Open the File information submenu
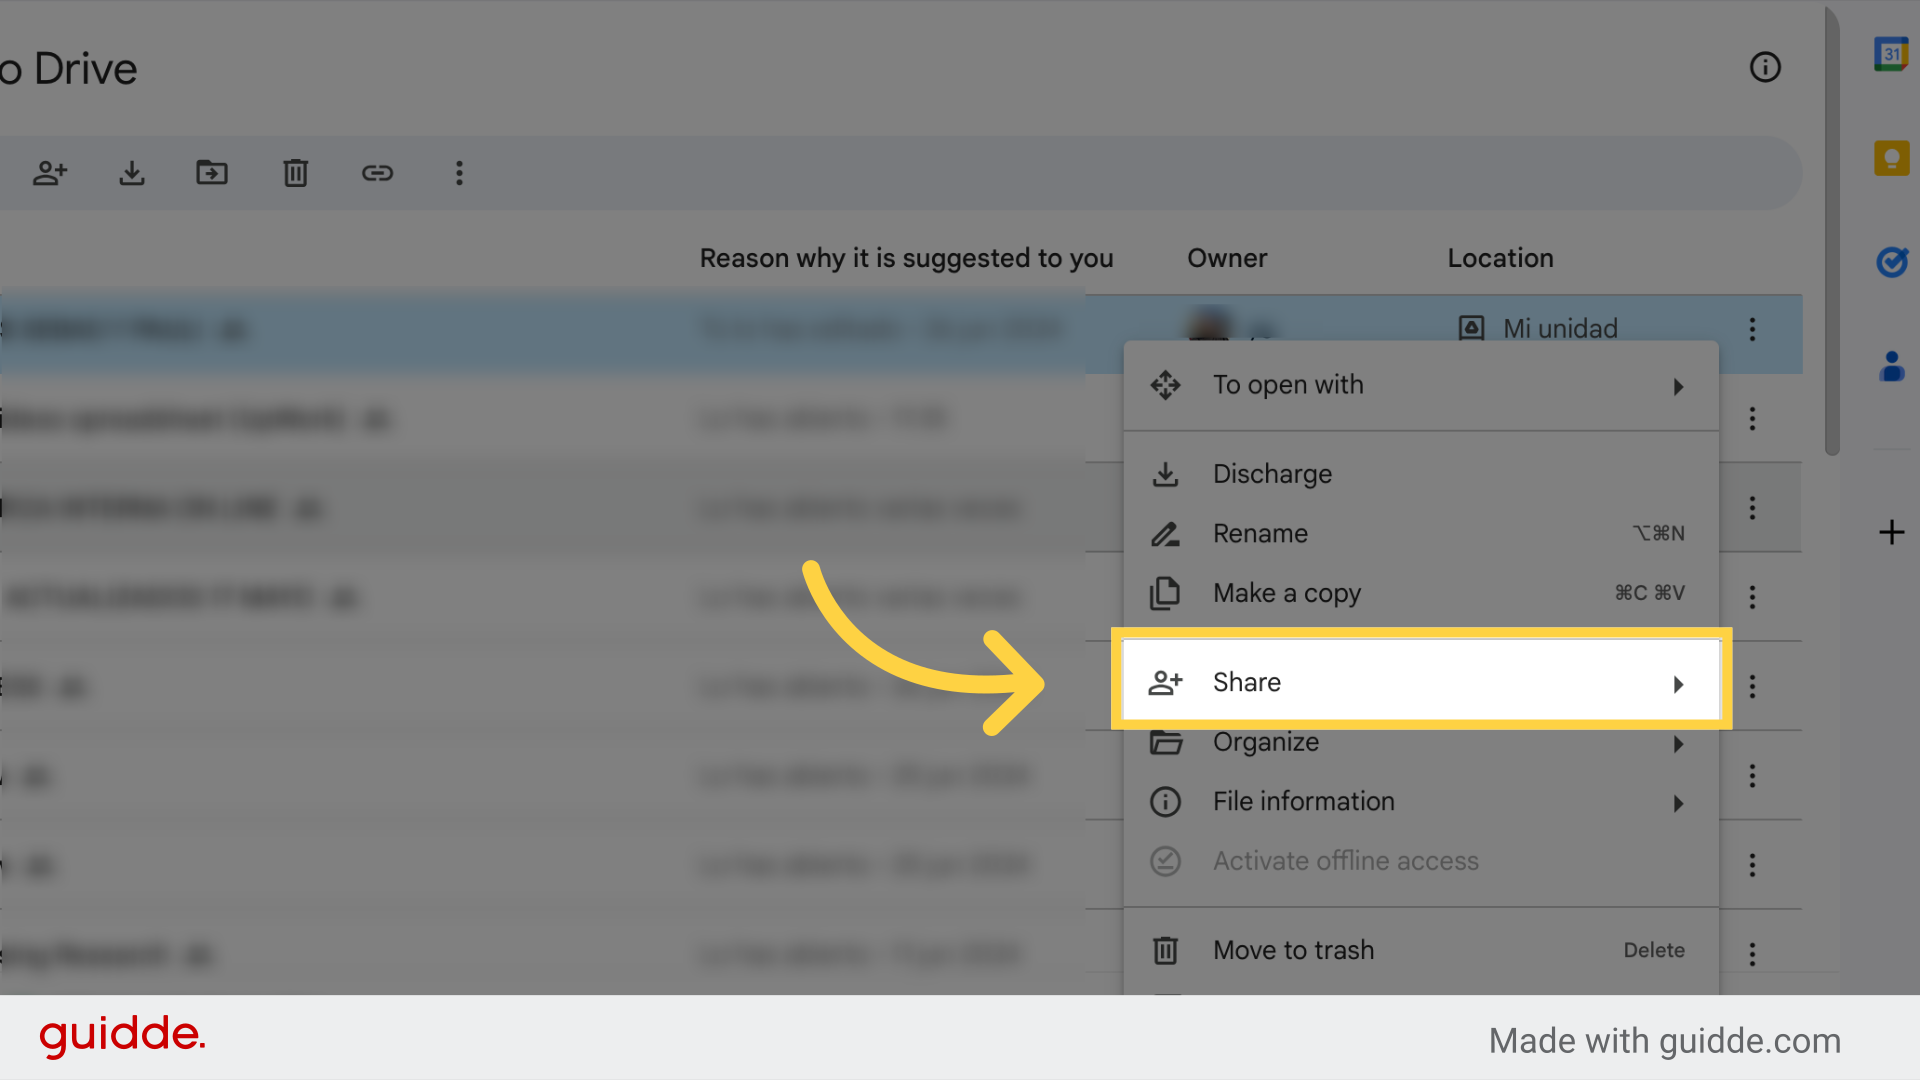 (1421, 802)
